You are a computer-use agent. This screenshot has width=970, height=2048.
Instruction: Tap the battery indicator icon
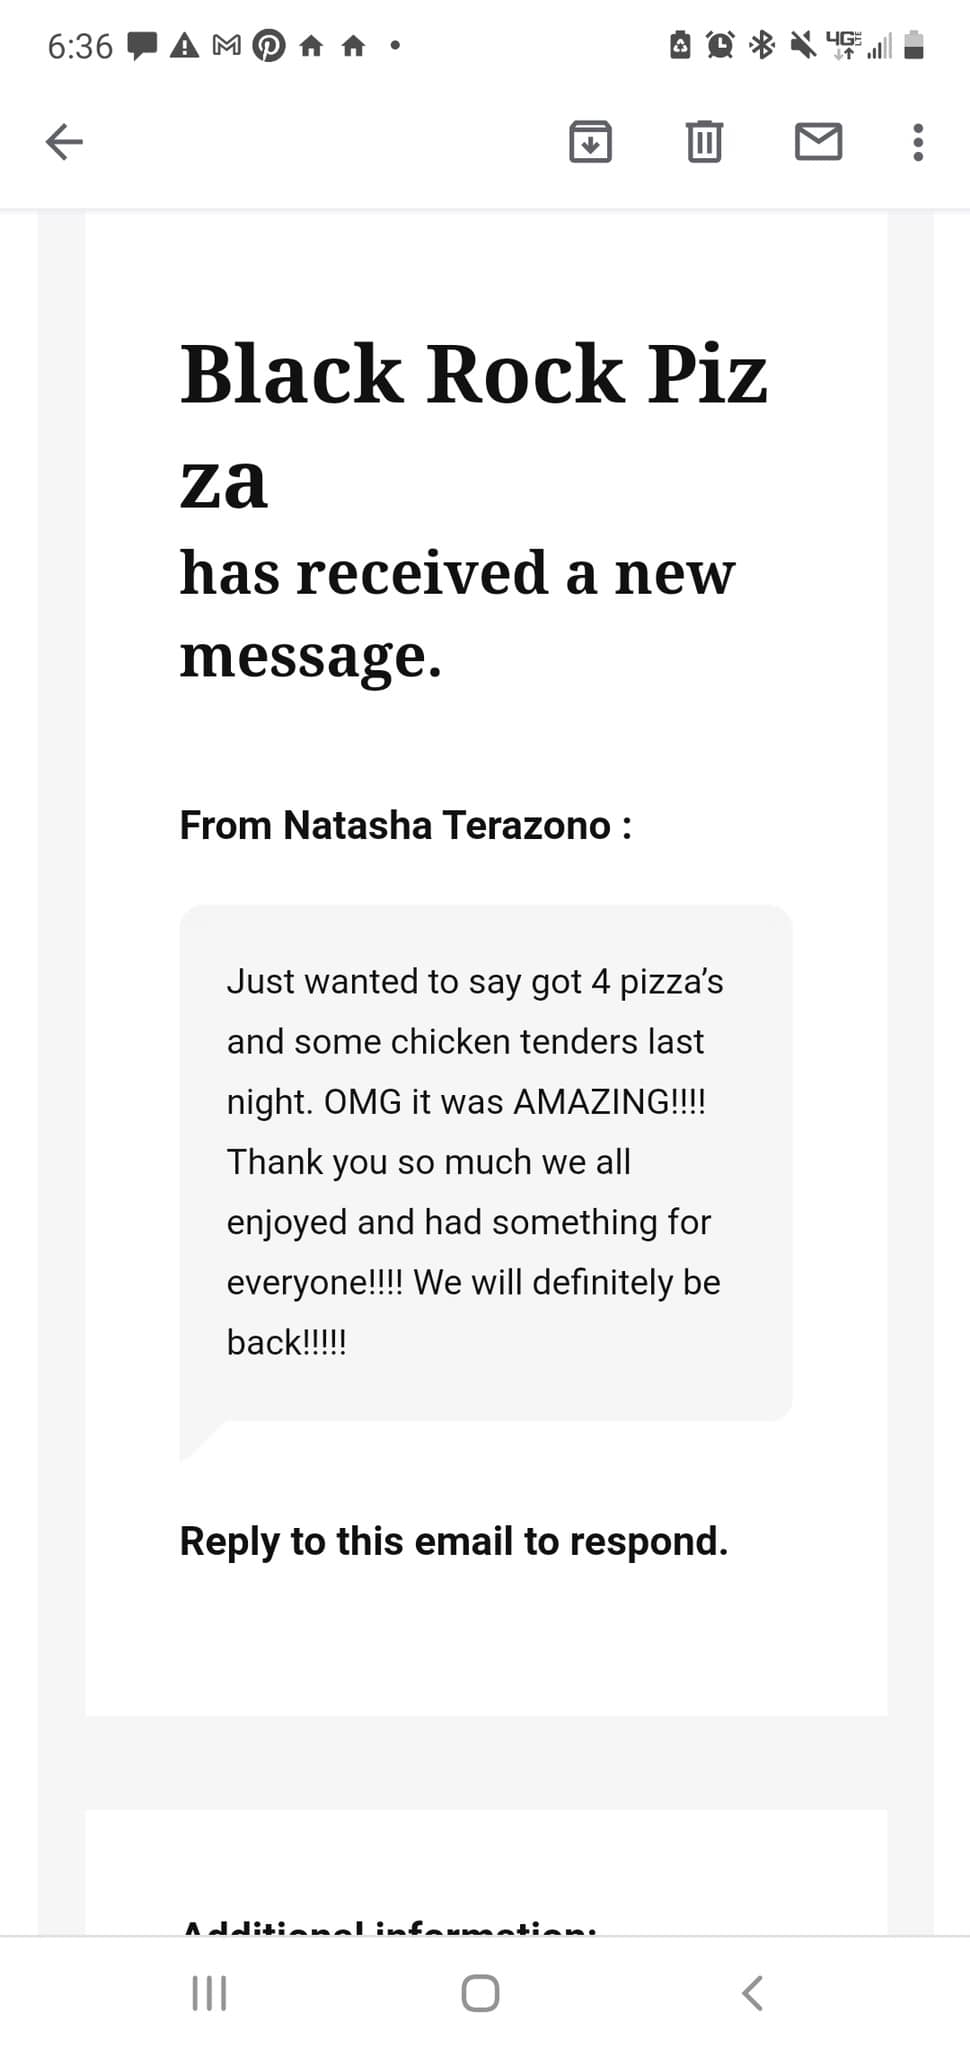click(913, 45)
